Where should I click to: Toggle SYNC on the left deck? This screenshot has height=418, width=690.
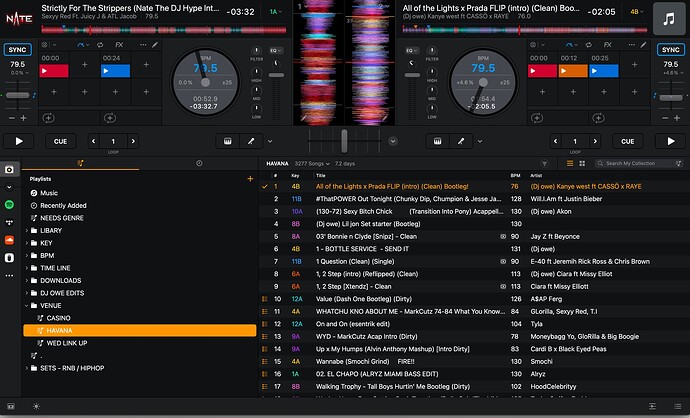(17, 48)
